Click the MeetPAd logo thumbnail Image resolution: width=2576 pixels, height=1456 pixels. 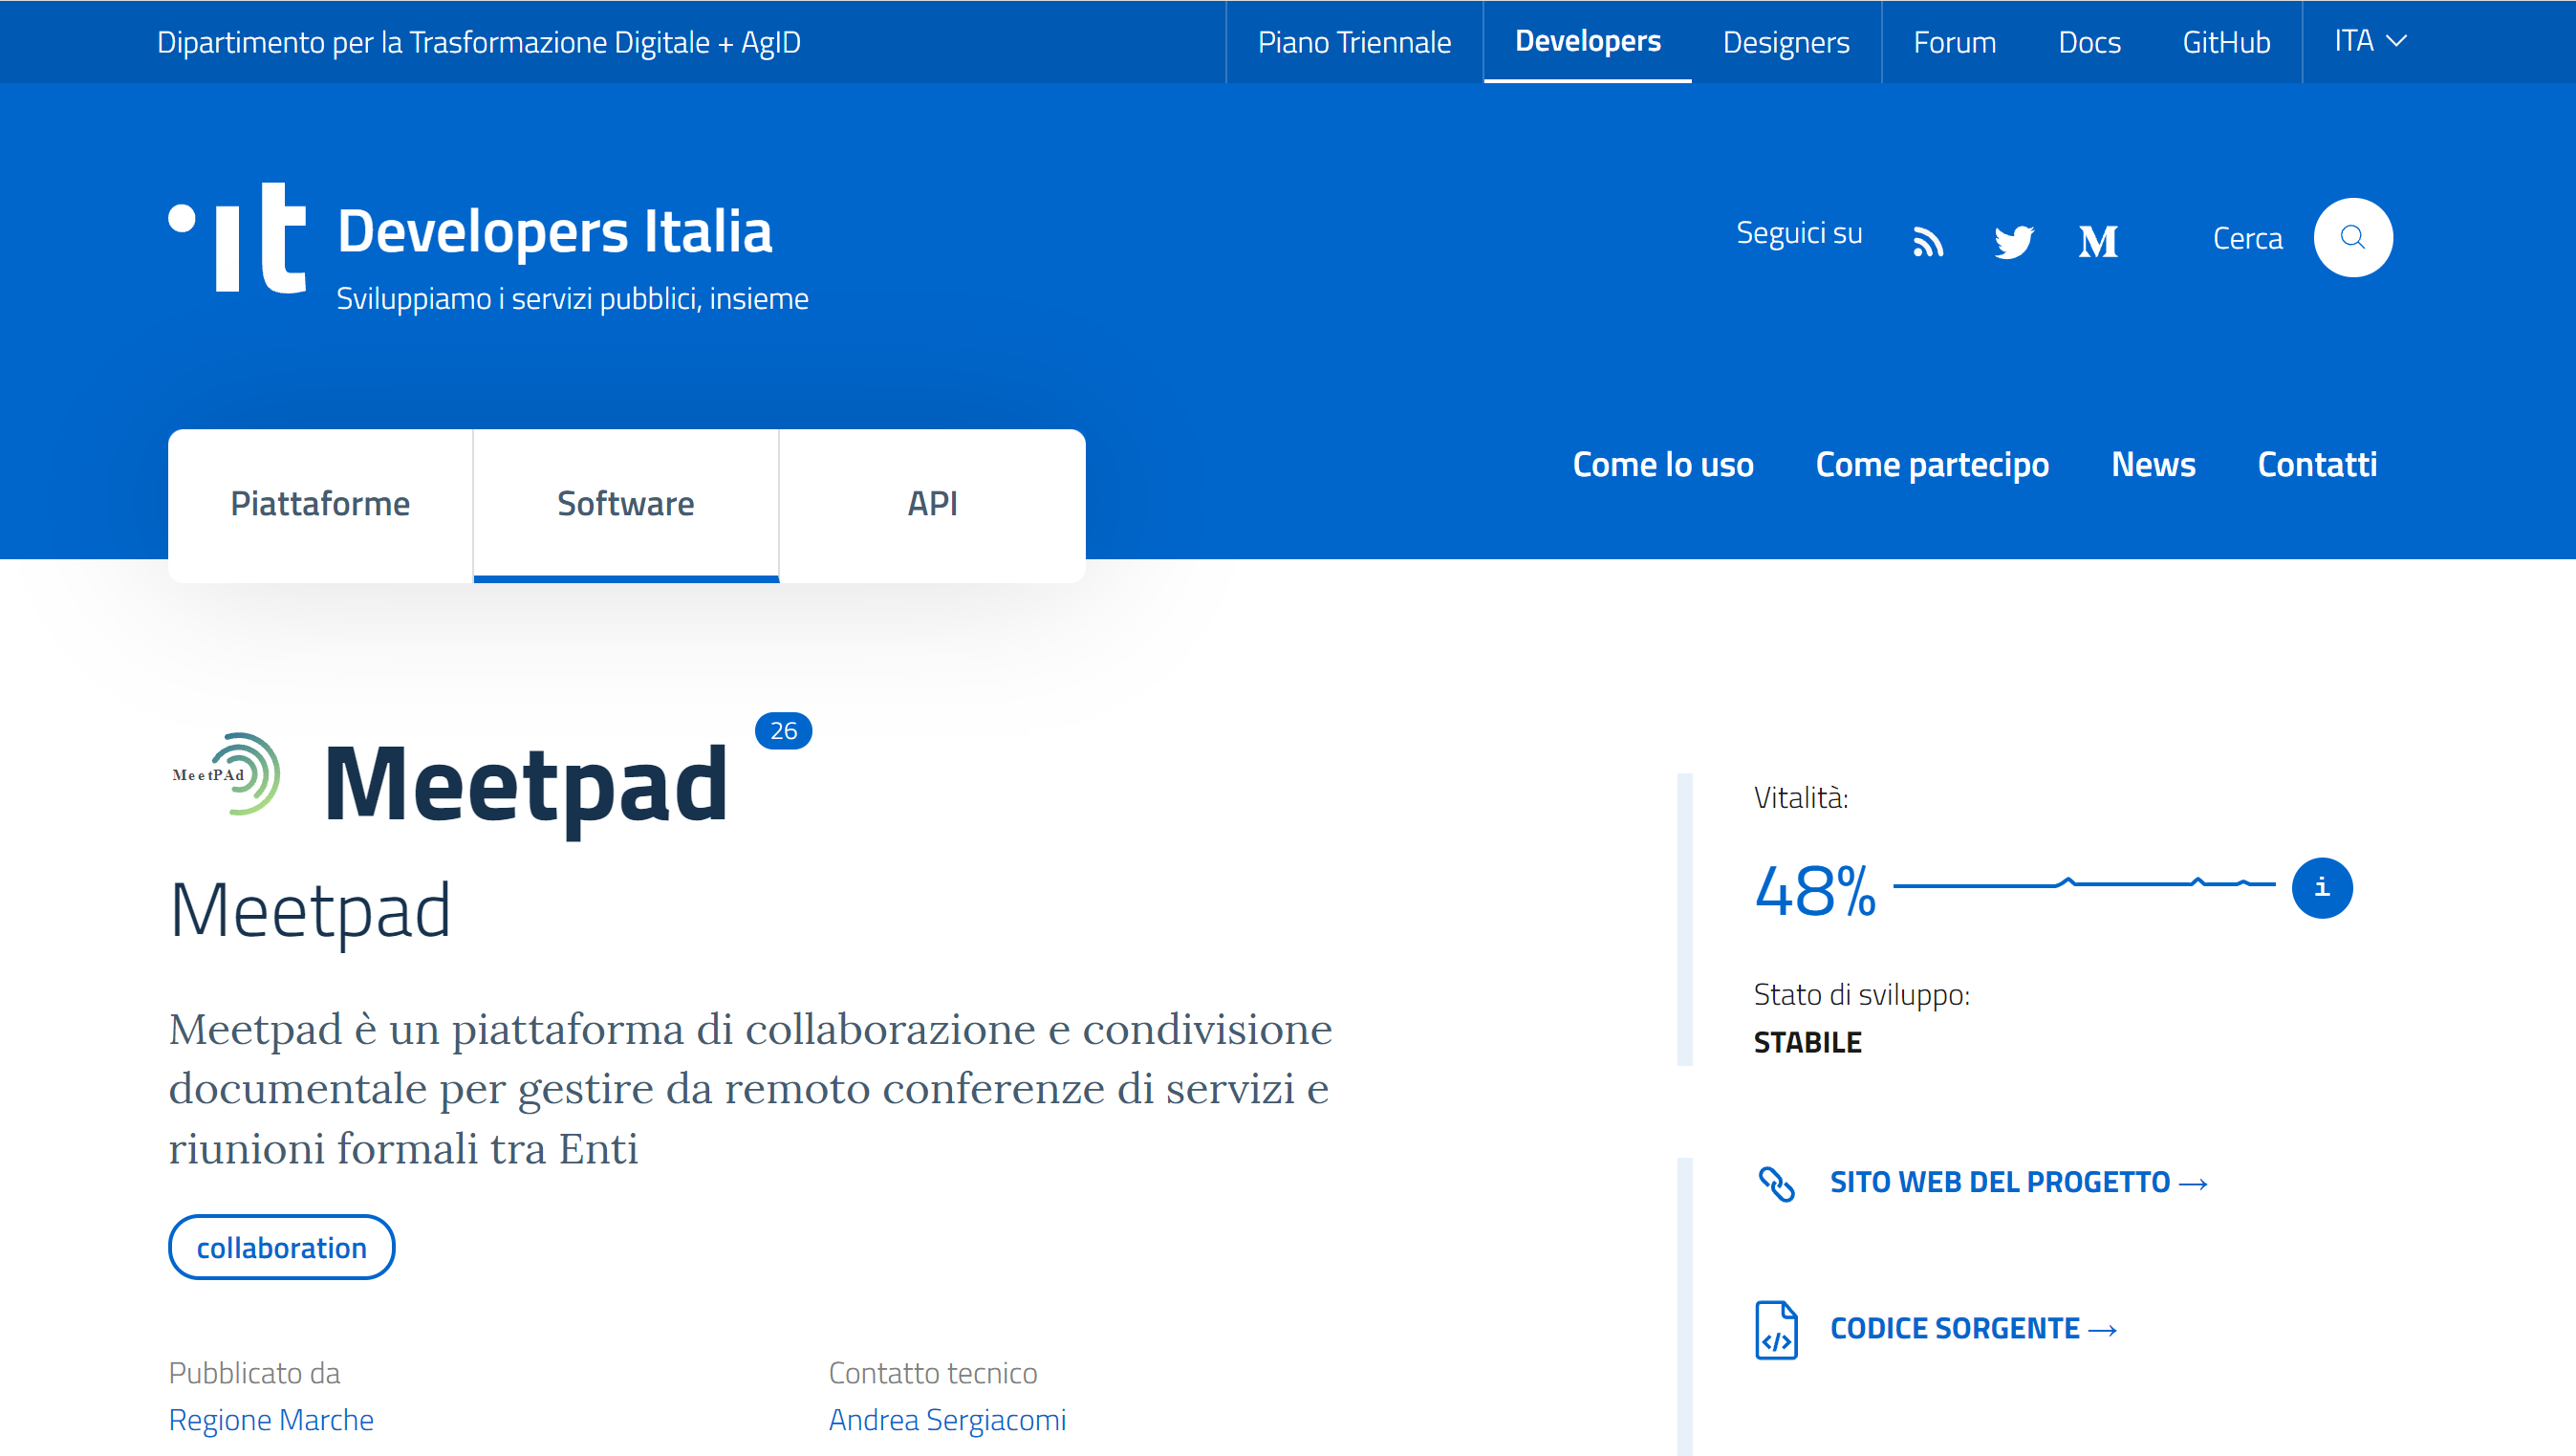226,773
